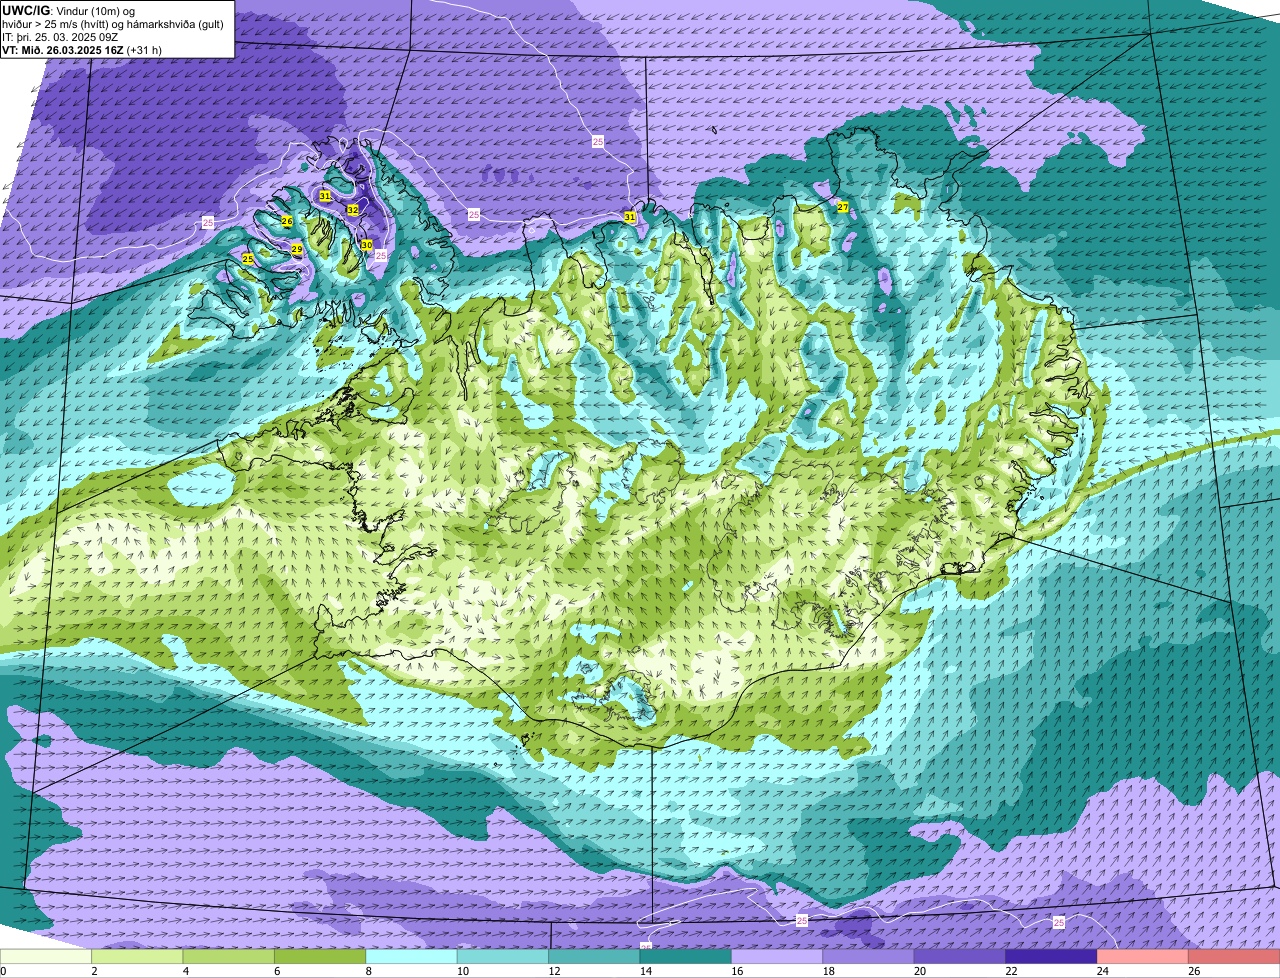The width and height of the screenshot is (1280, 978).
Task: Click the "IT: þri. 25. 03. 2025 09Z" line
Action: [62, 37]
